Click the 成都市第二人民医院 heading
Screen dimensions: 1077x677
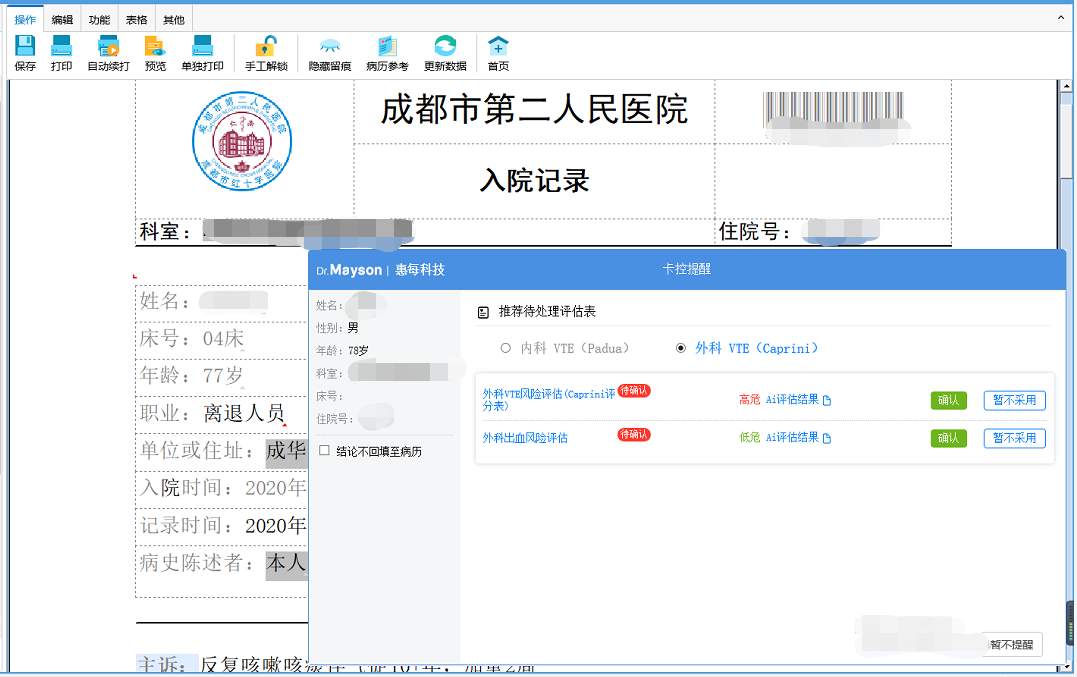(x=534, y=110)
